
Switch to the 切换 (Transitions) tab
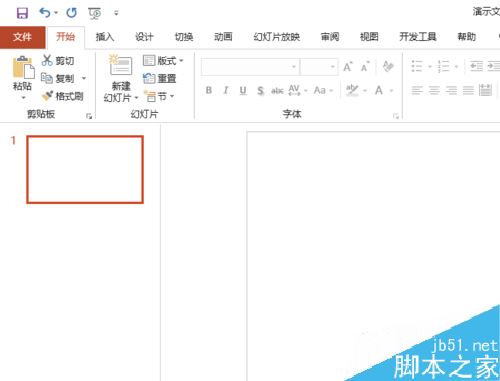tap(184, 37)
